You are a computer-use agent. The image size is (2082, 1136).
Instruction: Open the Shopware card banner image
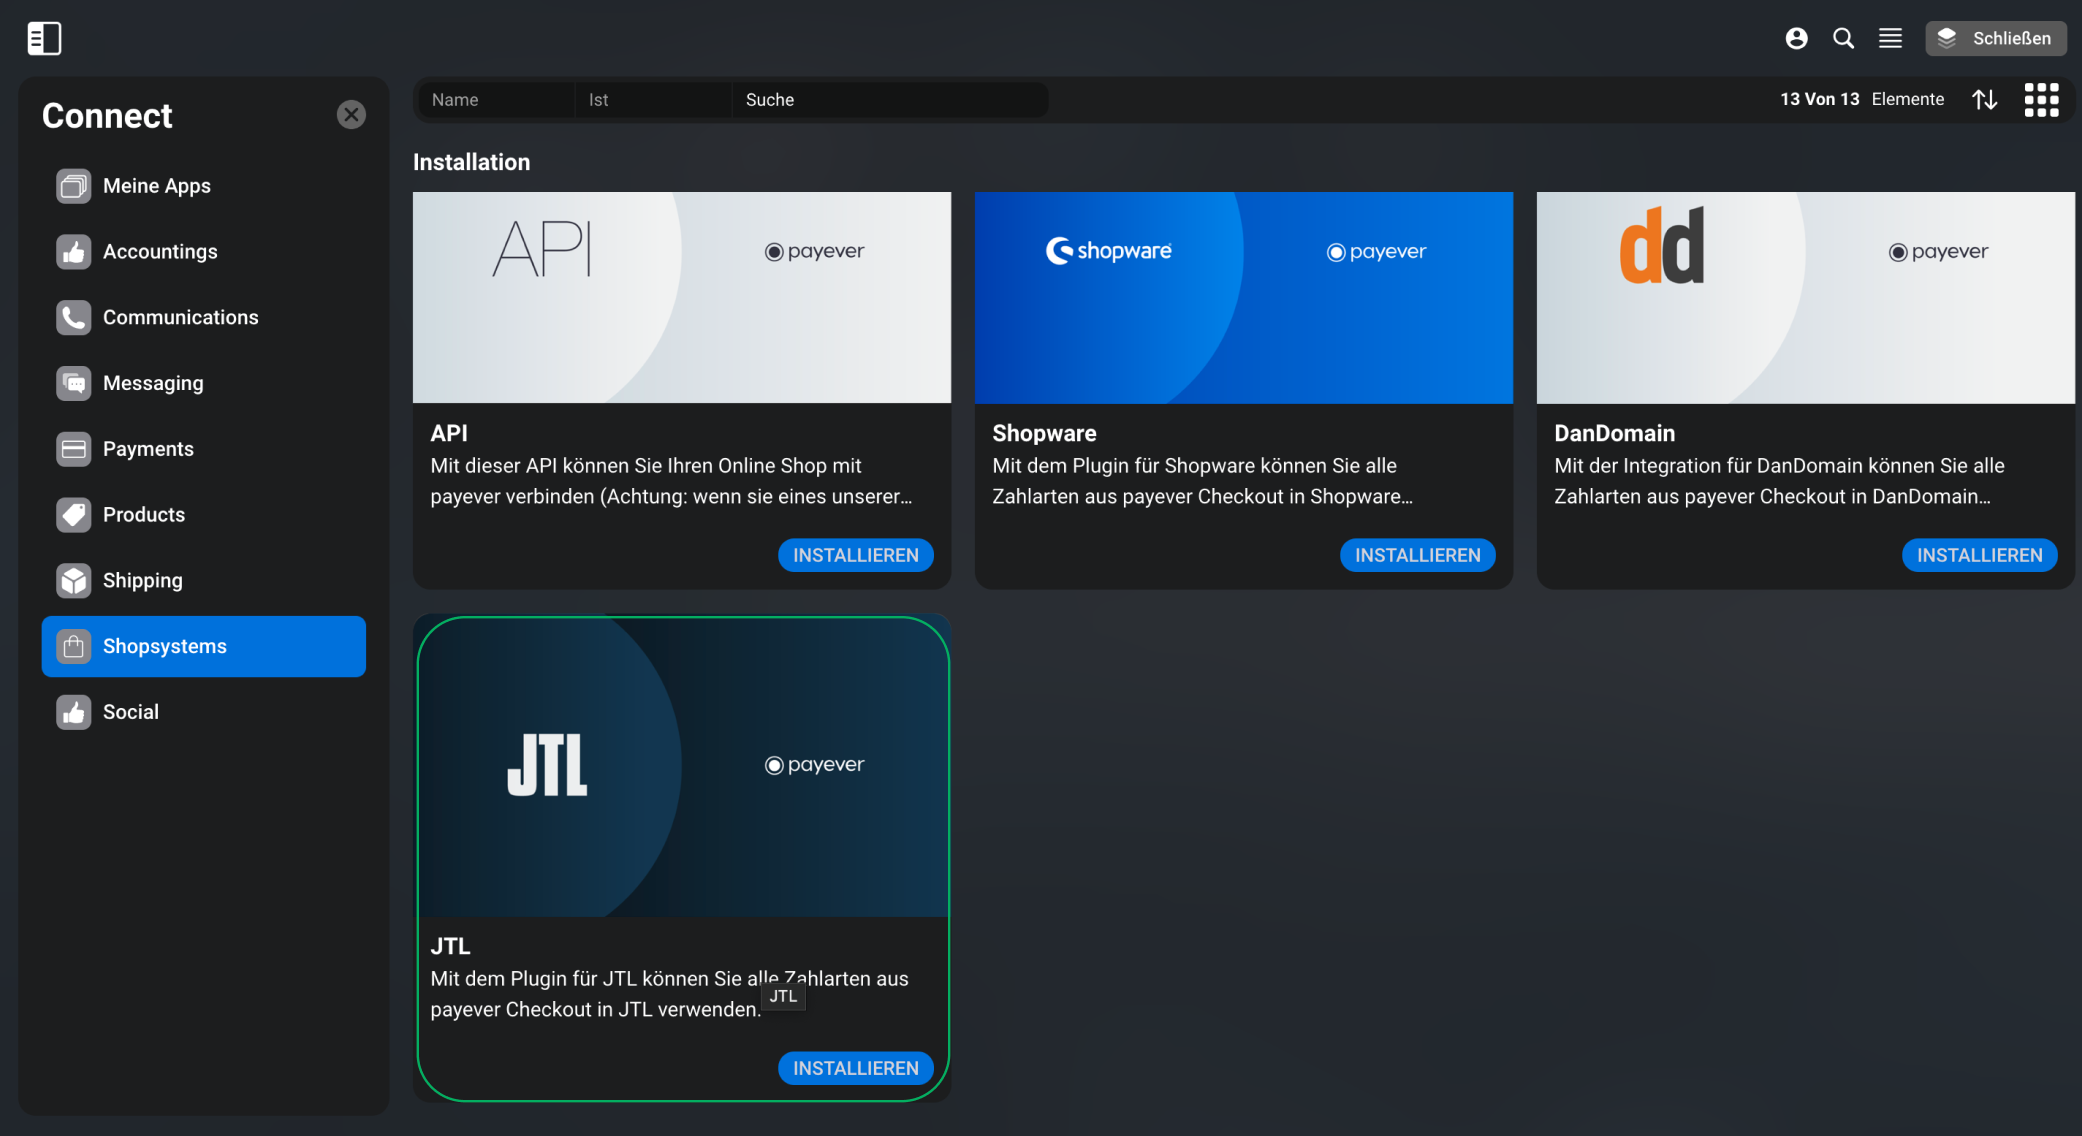click(x=1244, y=298)
